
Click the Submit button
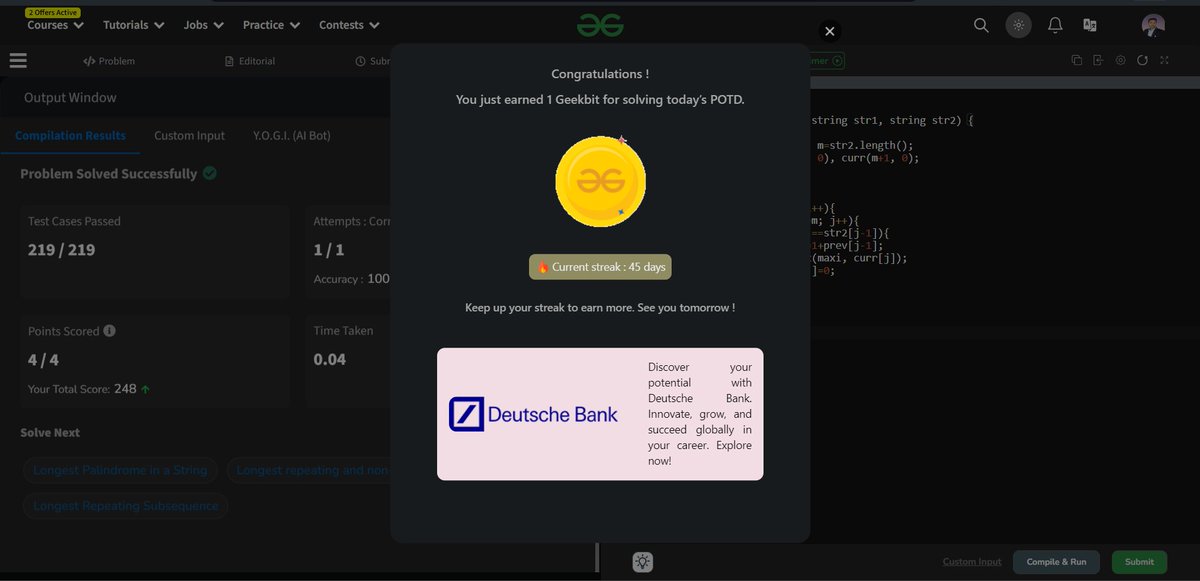pos(1139,562)
